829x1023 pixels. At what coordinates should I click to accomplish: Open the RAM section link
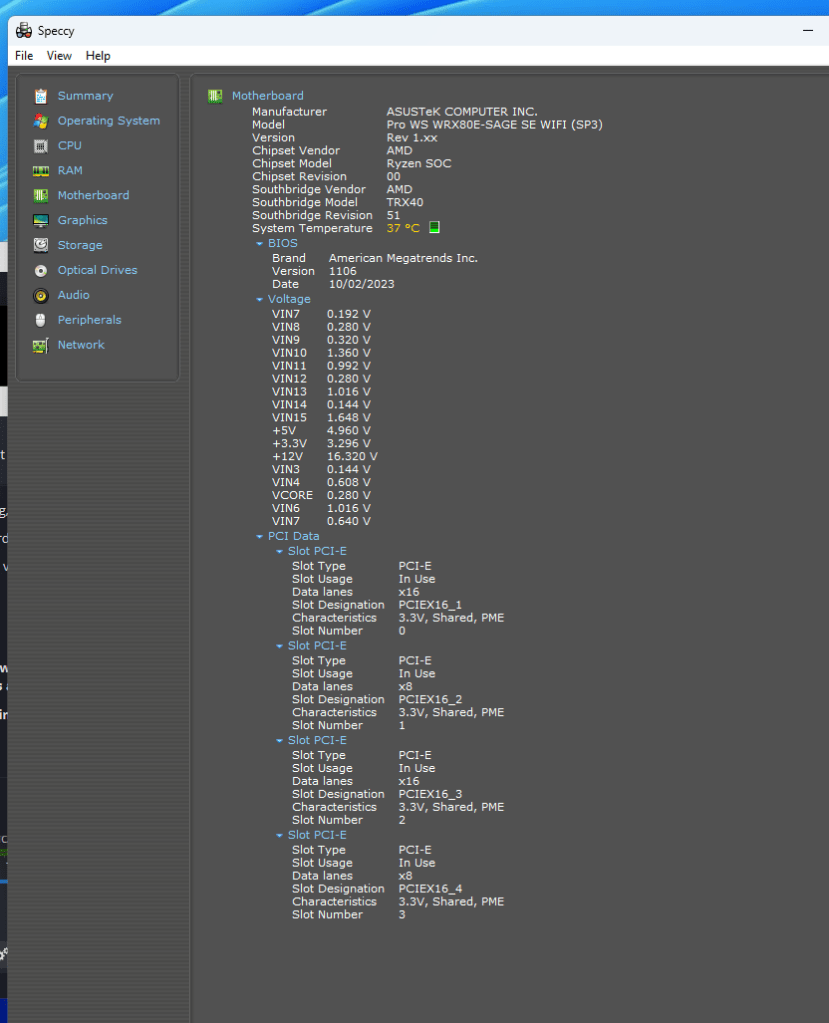[70, 170]
